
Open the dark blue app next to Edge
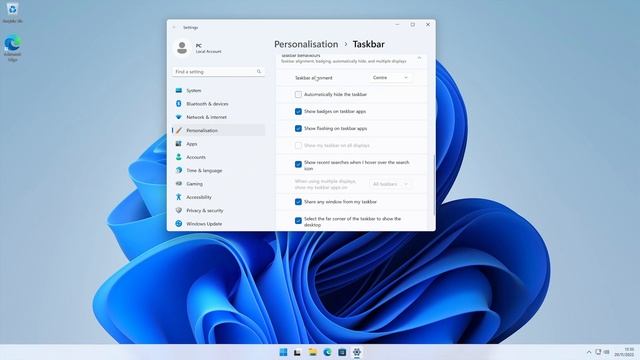point(342,352)
